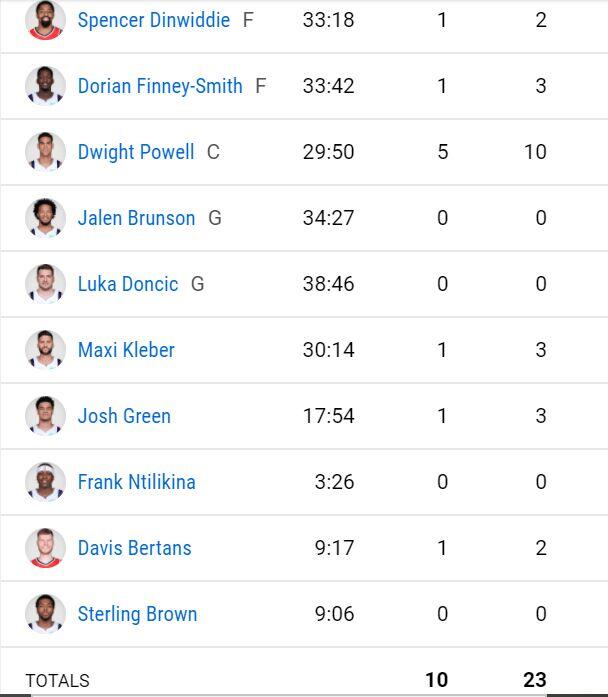Click Maxi Kleber's headshot image
Screen dimensions: 608x697
pyautogui.click(x=45, y=350)
